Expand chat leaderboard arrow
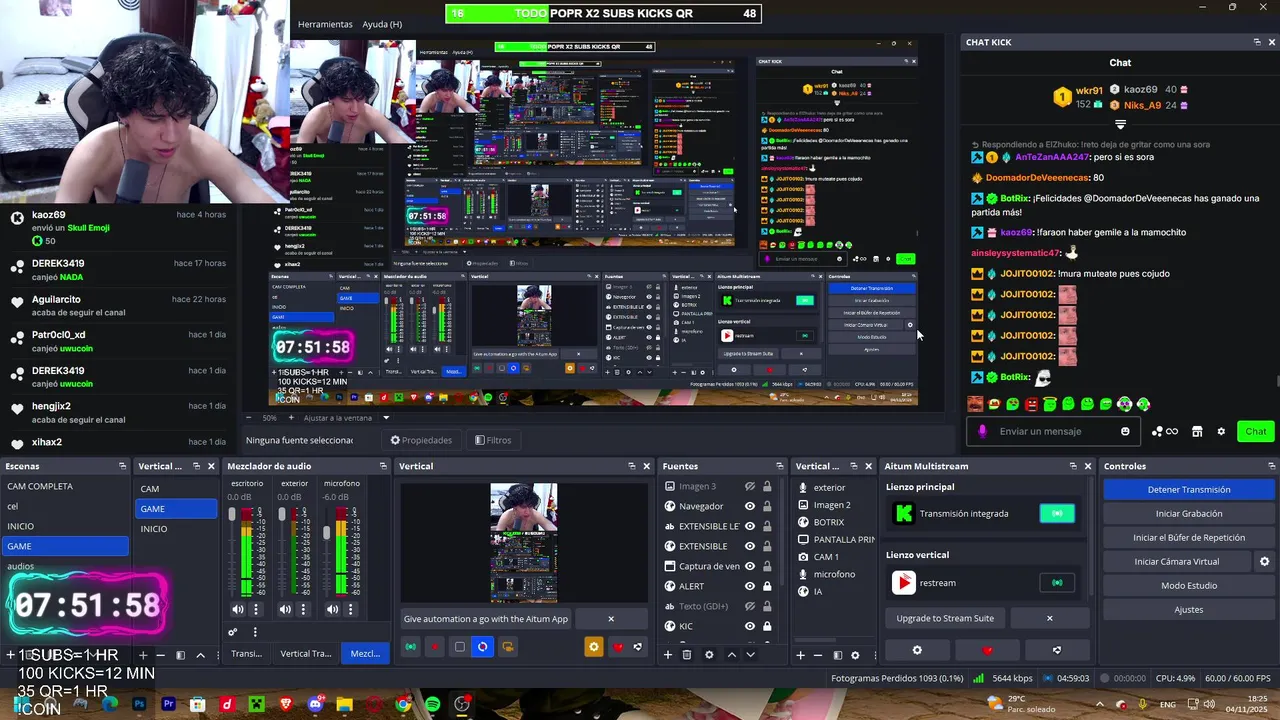Image resolution: width=1280 pixels, height=720 pixels. click(1120, 125)
